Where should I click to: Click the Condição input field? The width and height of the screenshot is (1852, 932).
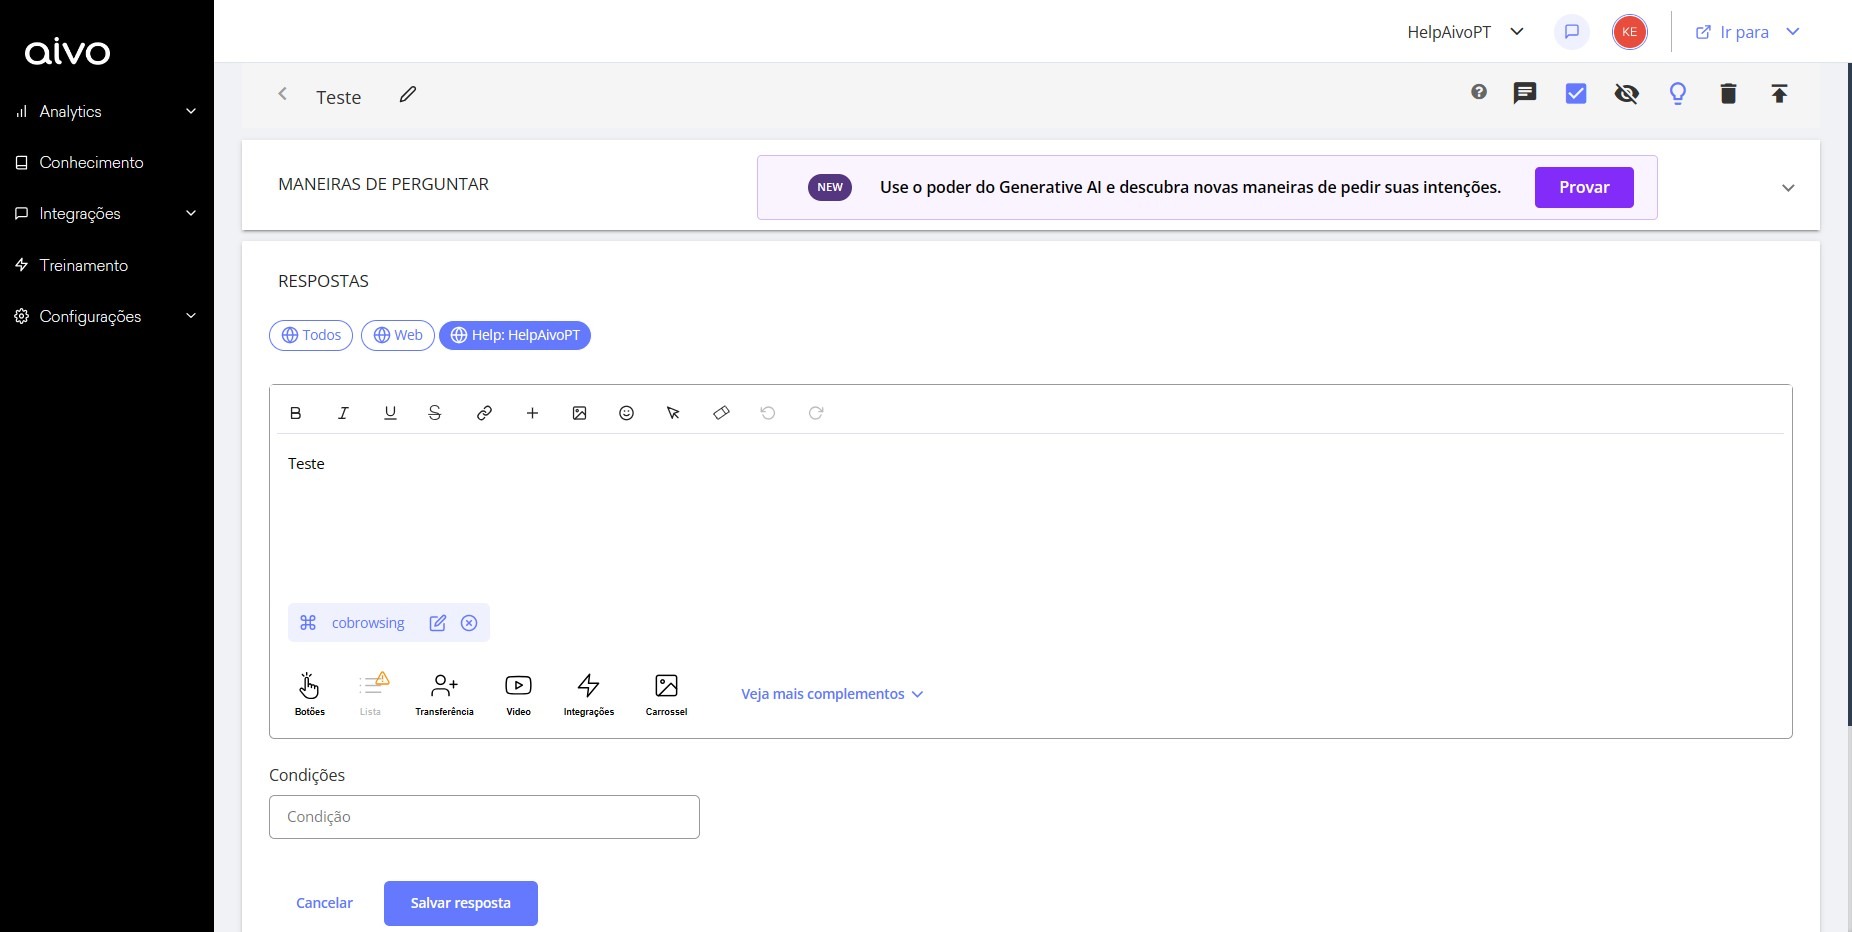click(484, 817)
